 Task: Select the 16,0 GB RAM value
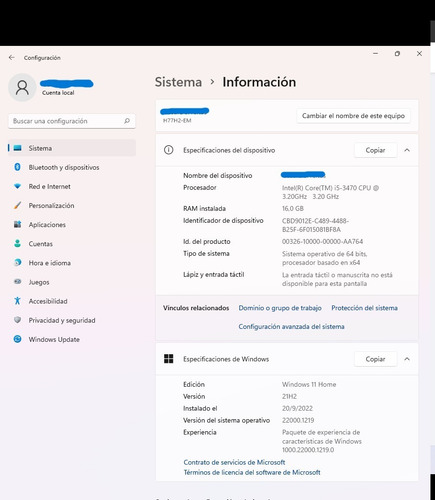pos(293,208)
